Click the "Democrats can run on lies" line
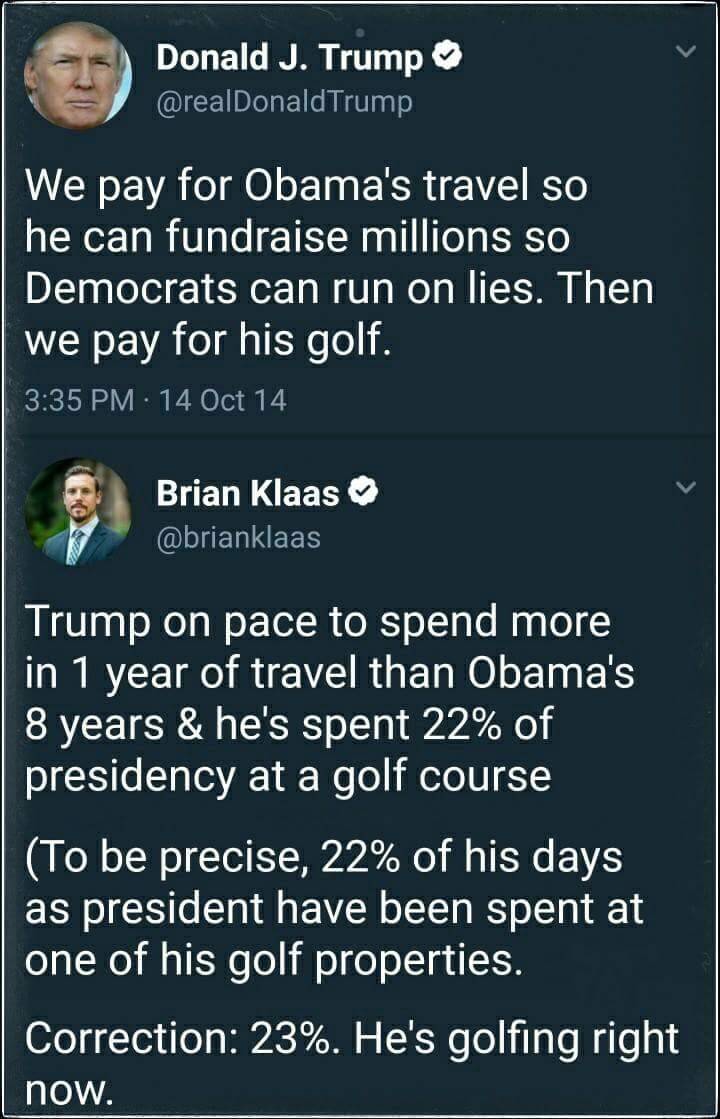 pos(338,289)
